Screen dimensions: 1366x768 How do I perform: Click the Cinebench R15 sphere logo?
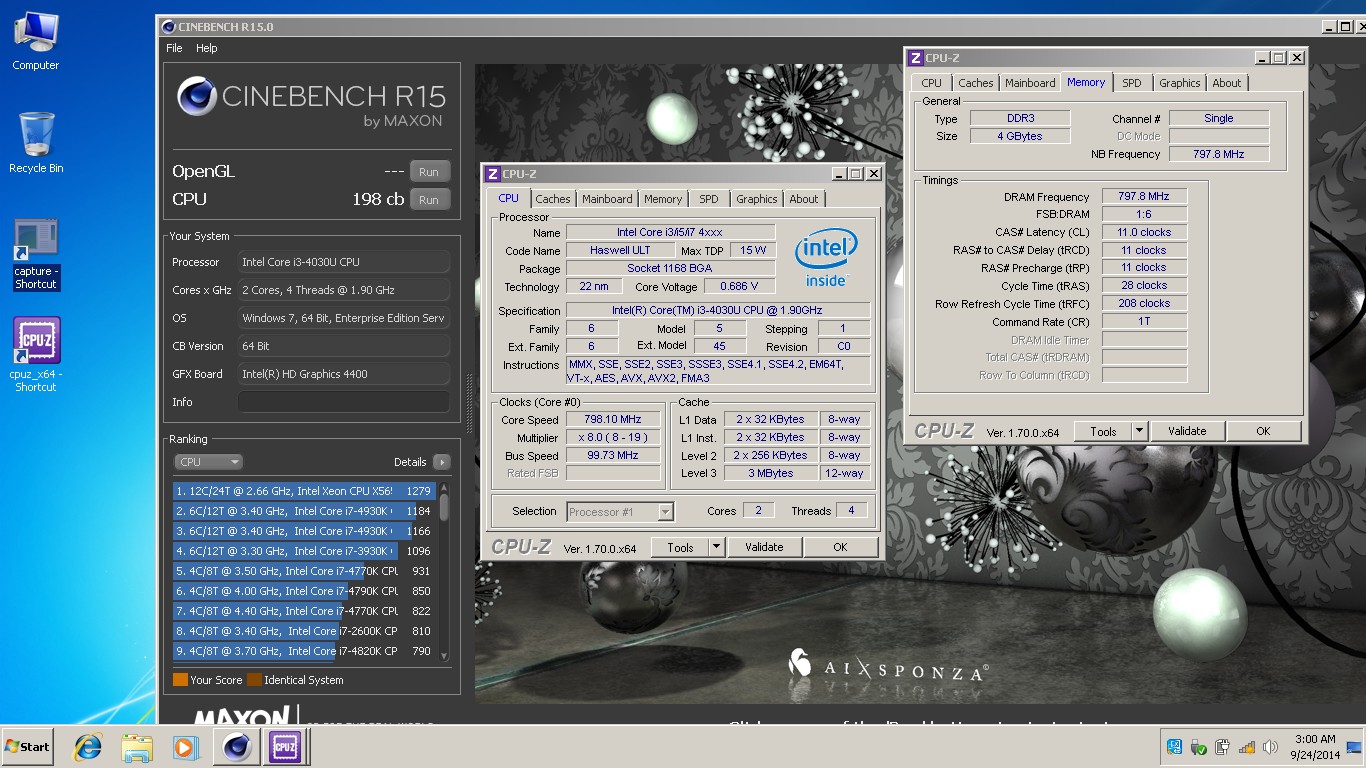pyautogui.click(x=197, y=97)
